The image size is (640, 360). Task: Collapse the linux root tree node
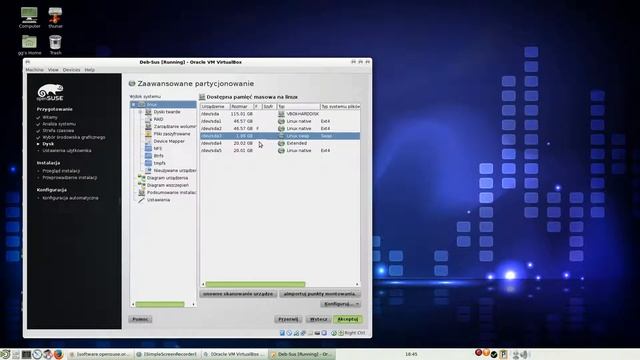(133, 105)
